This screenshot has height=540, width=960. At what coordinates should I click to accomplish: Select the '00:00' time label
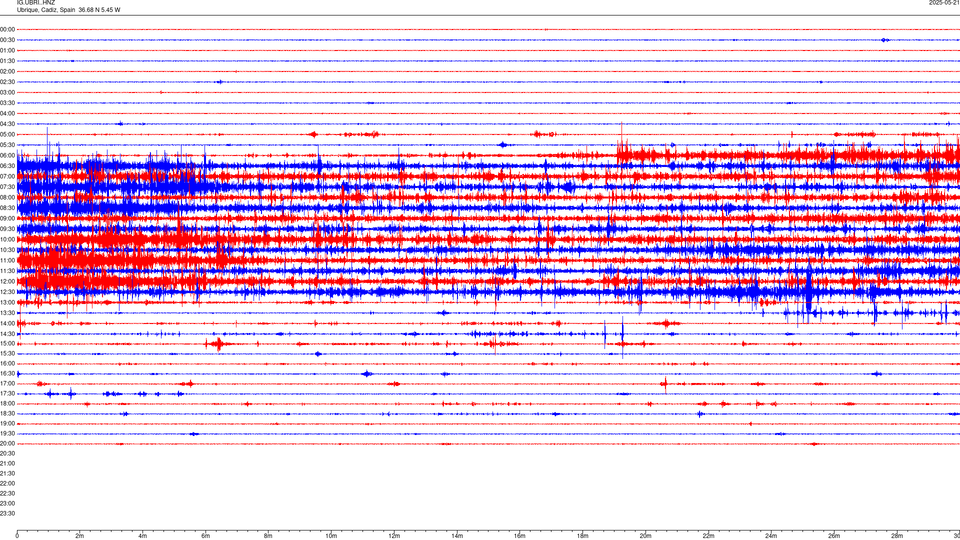pos(7,29)
